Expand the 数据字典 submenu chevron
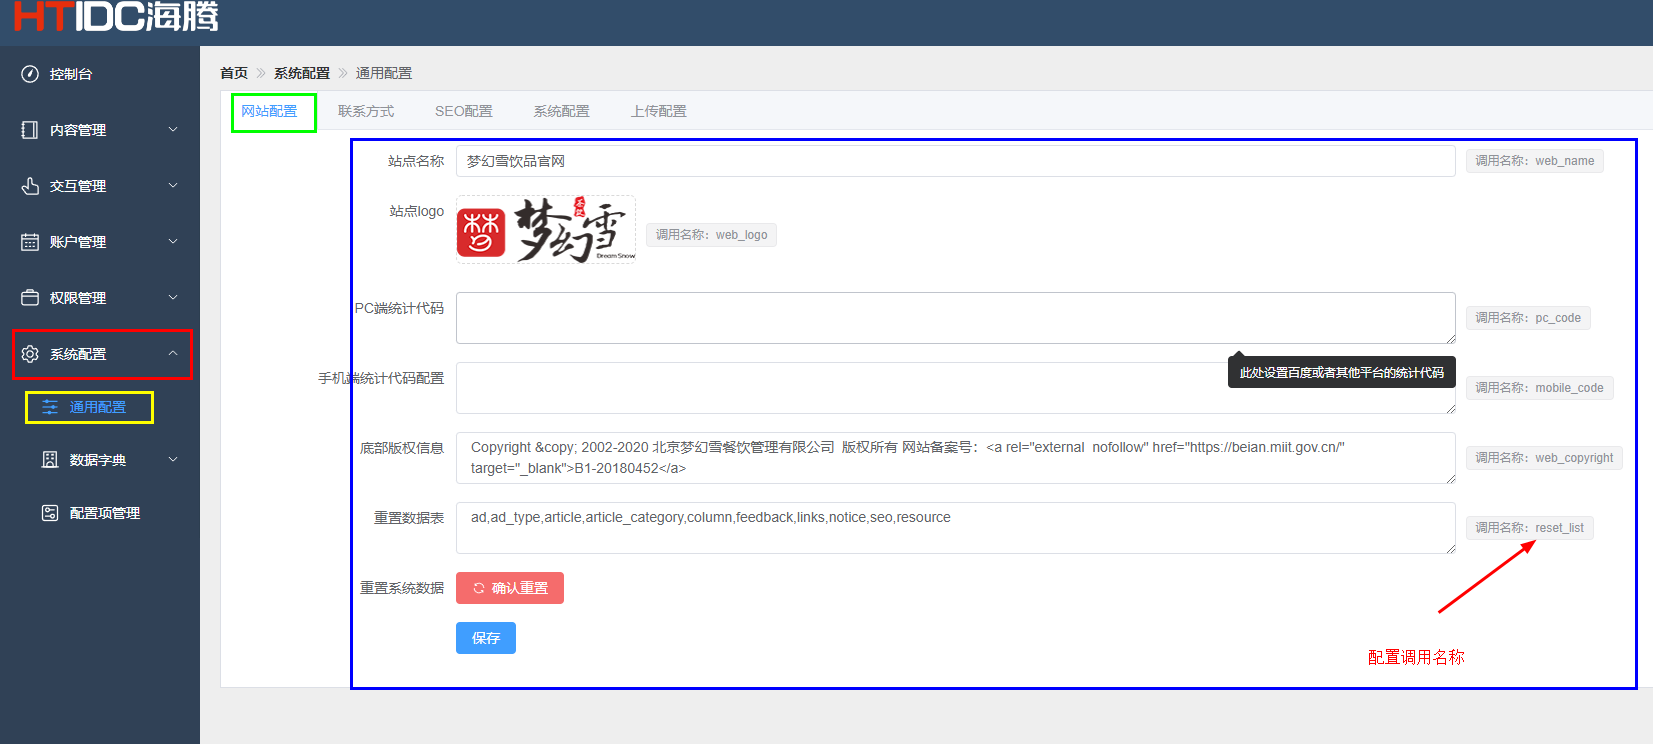 (173, 460)
